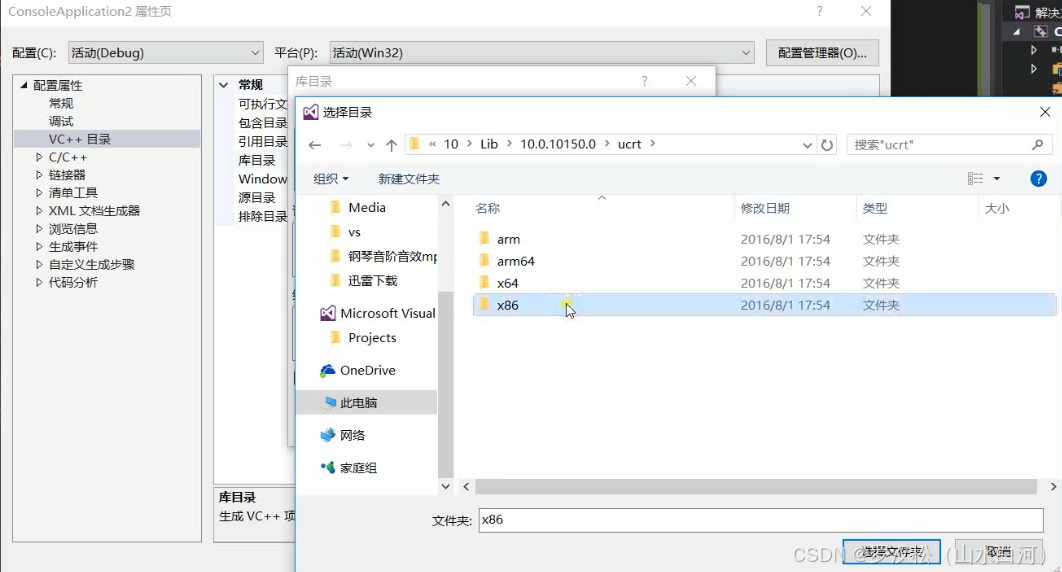Screen dimensions: 1062x572
Task: Select OneDrive in navigation pane
Action: point(367,370)
